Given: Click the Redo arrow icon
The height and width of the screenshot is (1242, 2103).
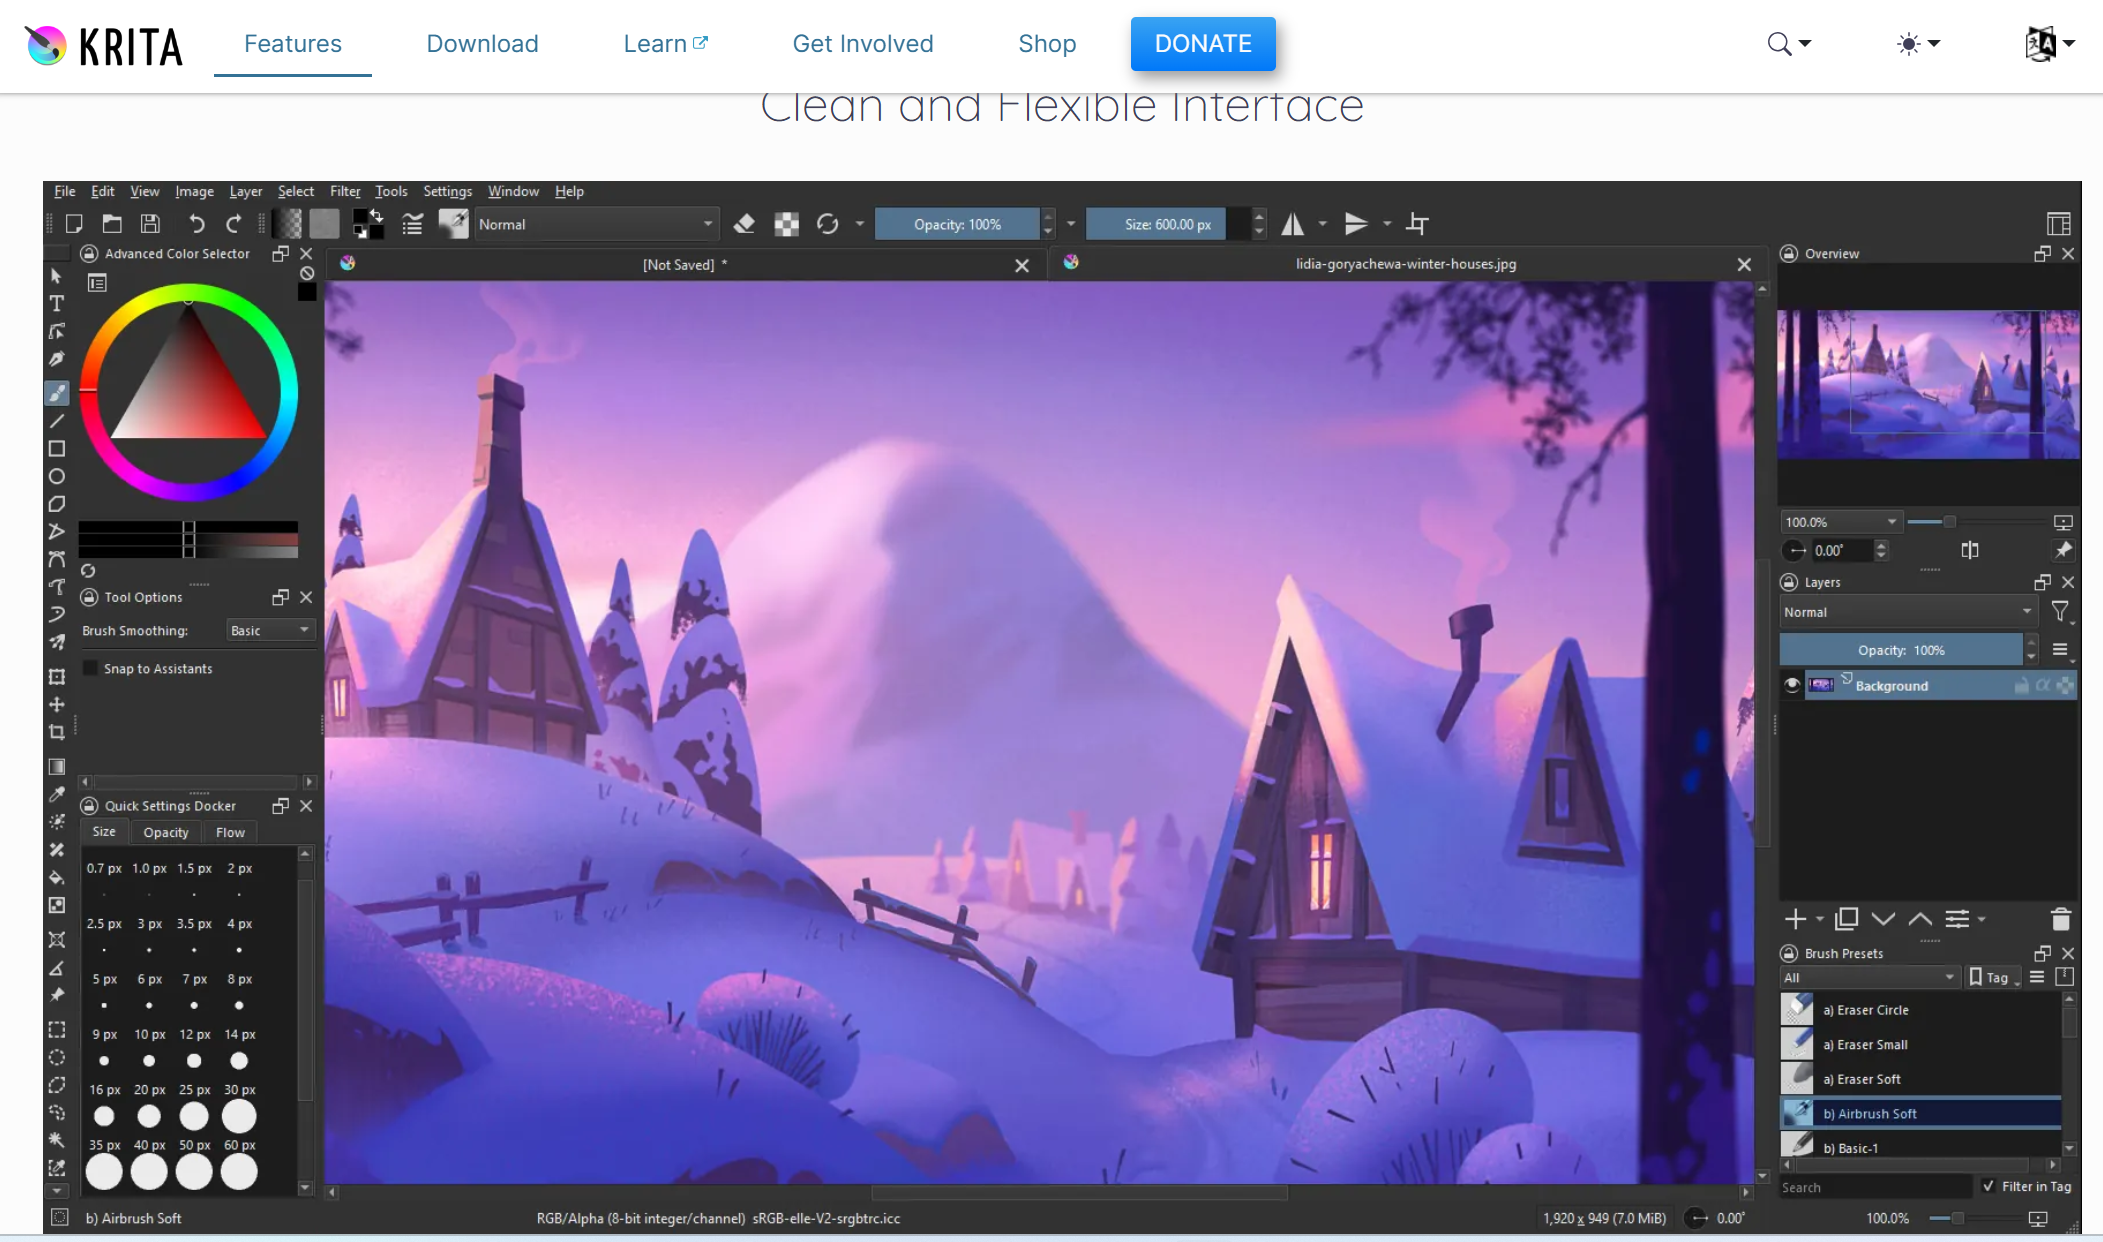Looking at the screenshot, I should [x=234, y=224].
